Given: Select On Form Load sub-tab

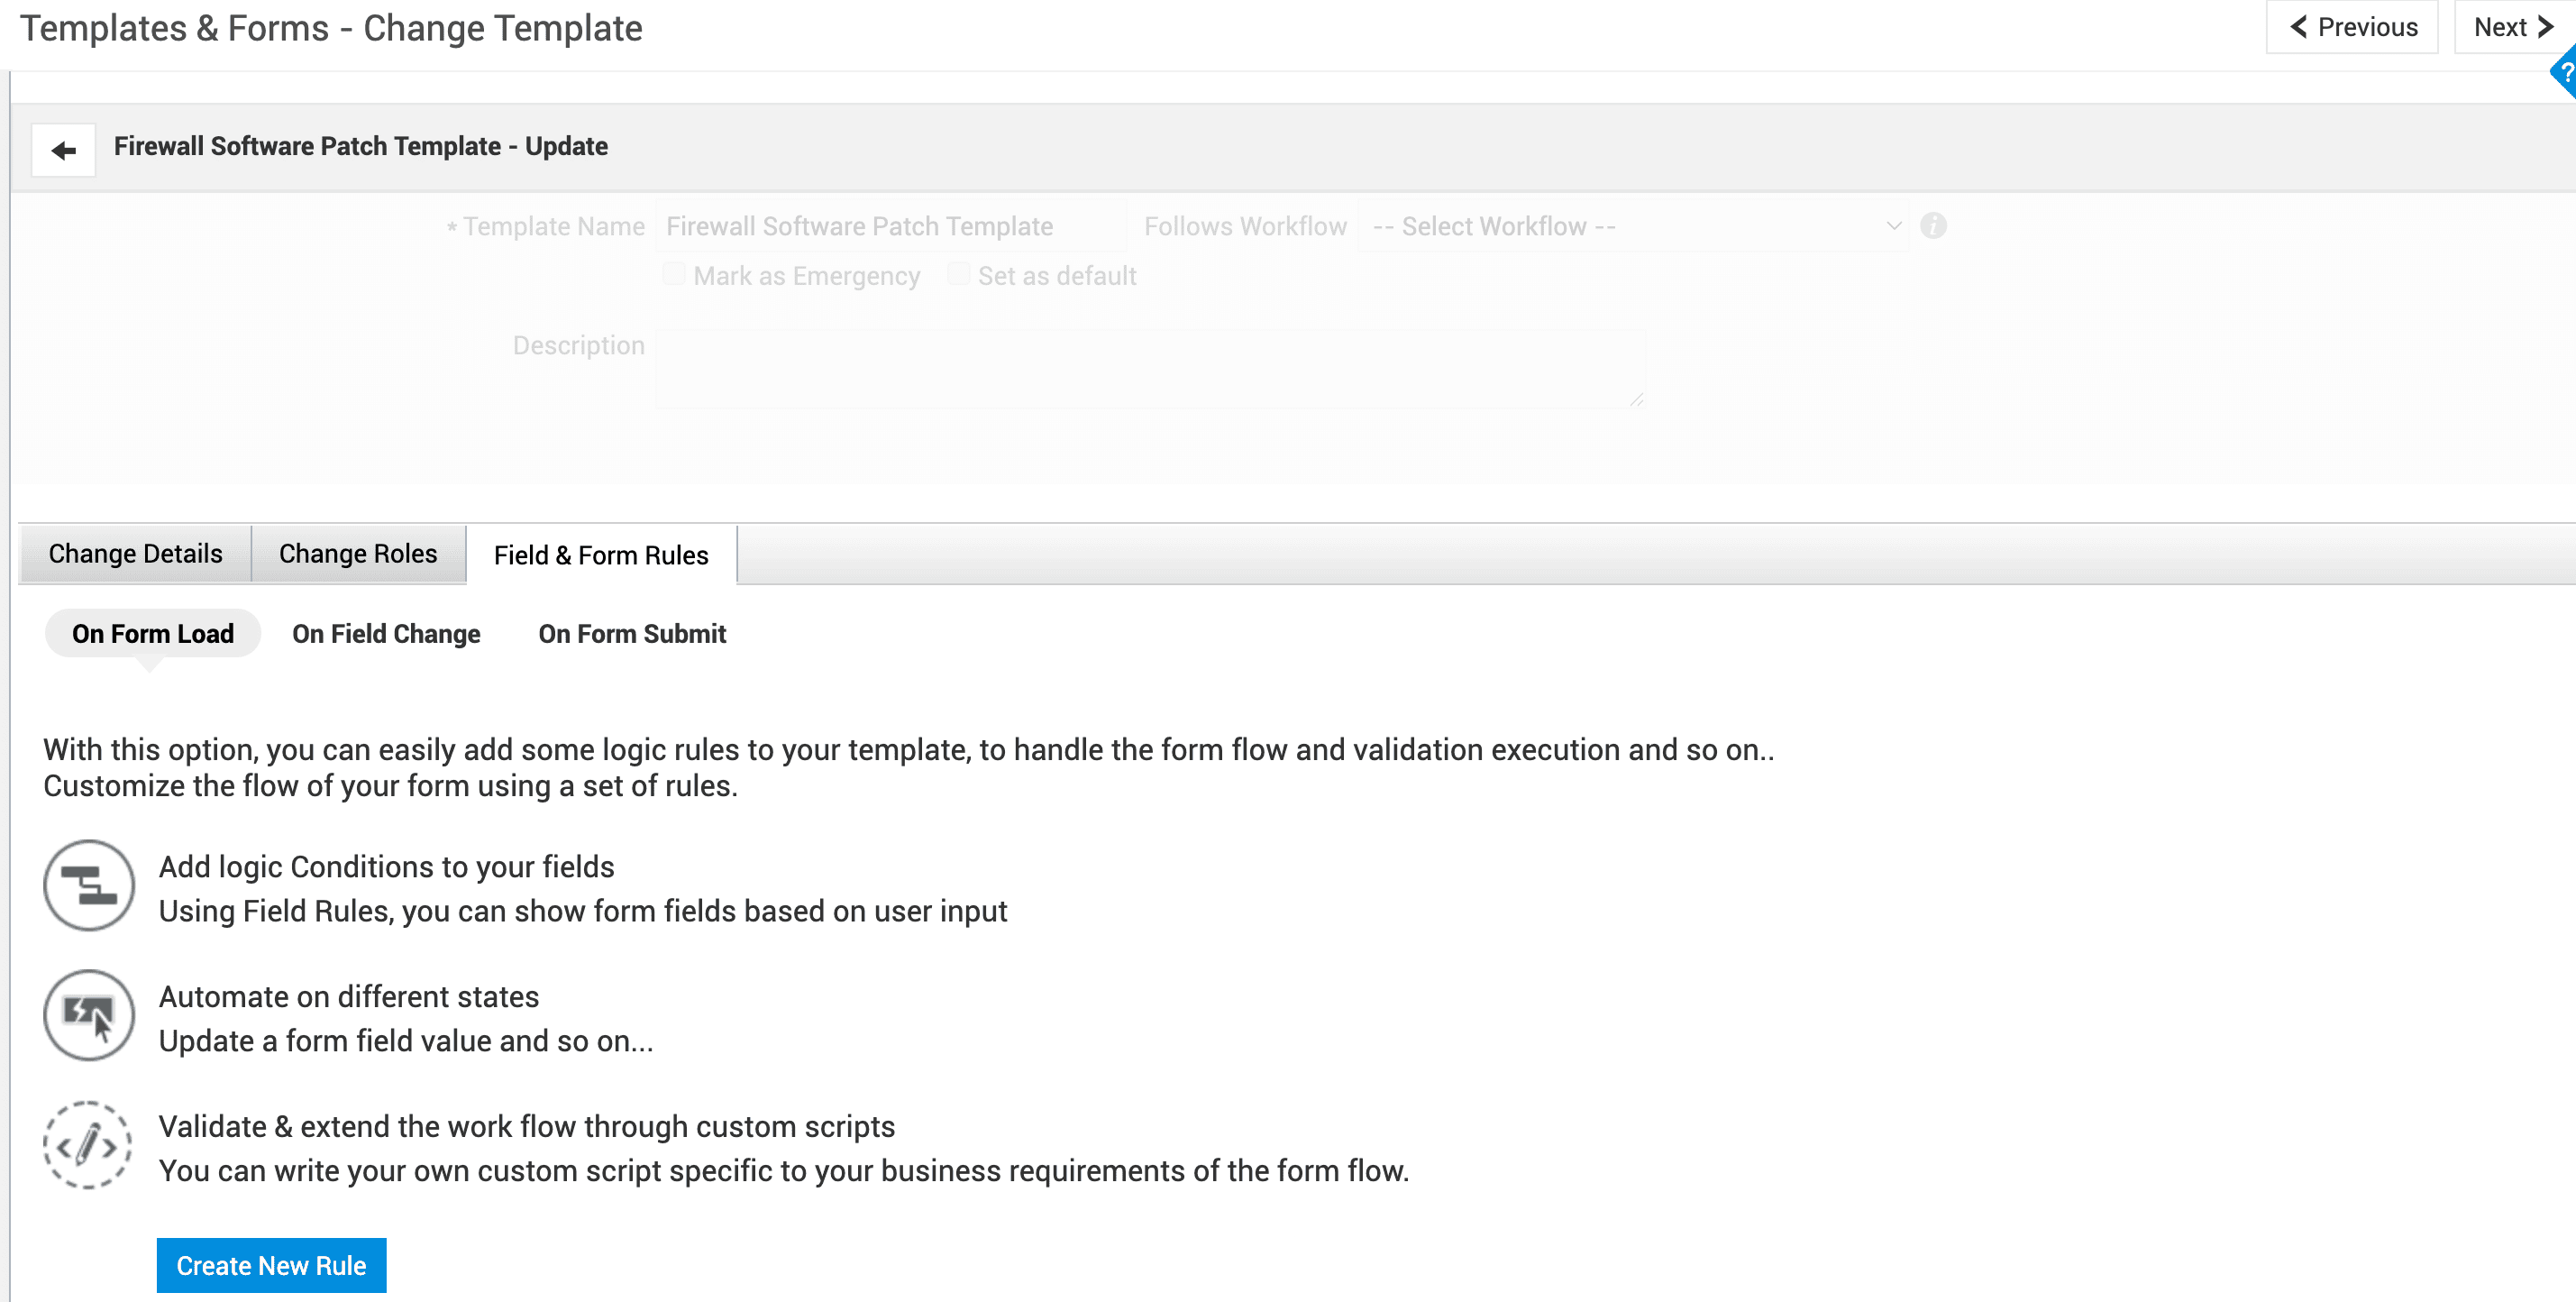Looking at the screenshot, I should 153,634.
